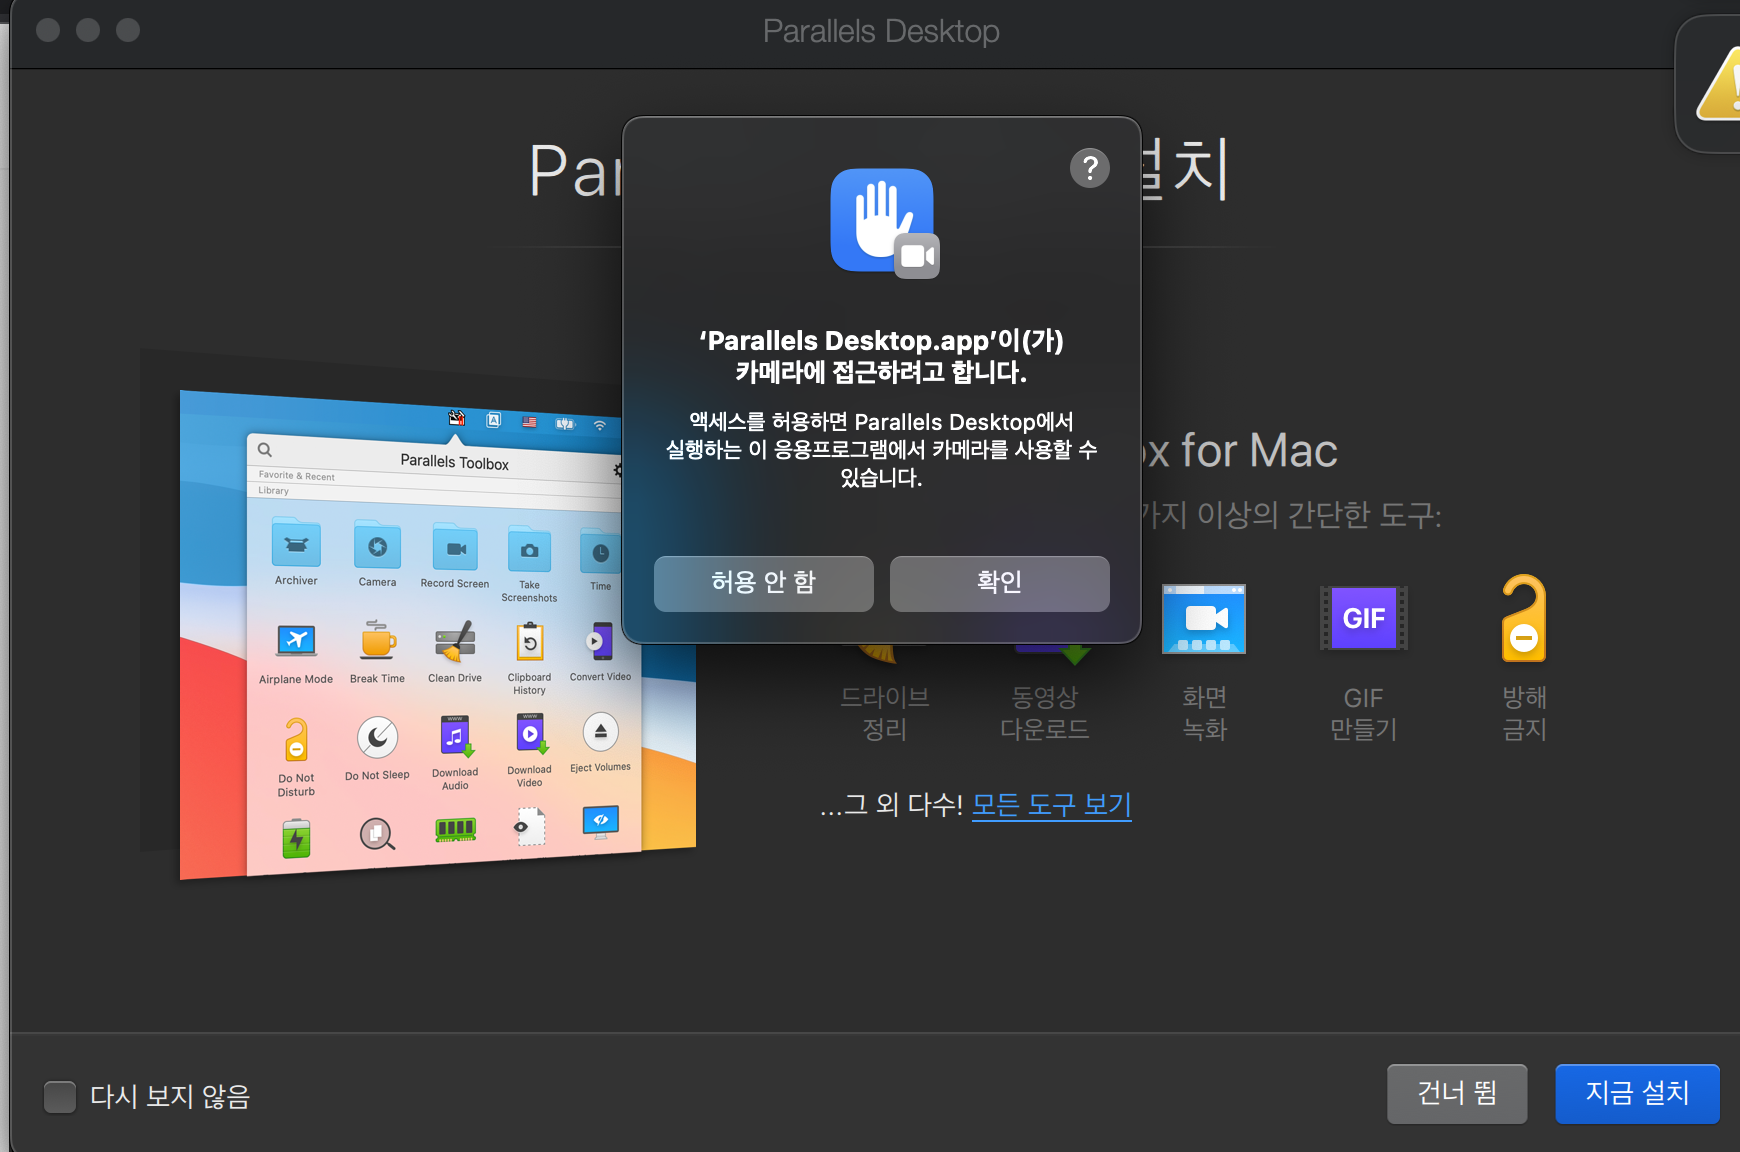The image size is (1740, 1152).
Task: Click the Camera icon in Toolbox preview
Action: point(377,546)
